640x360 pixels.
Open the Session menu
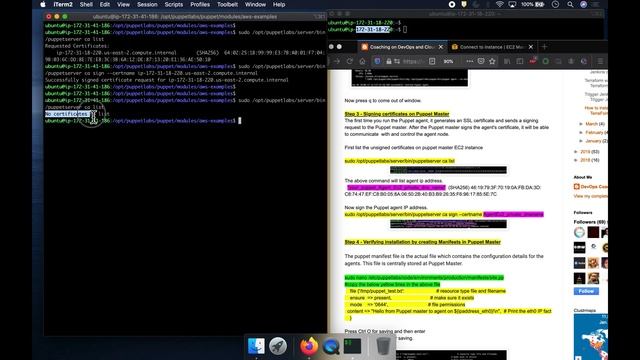pos(147,4)
